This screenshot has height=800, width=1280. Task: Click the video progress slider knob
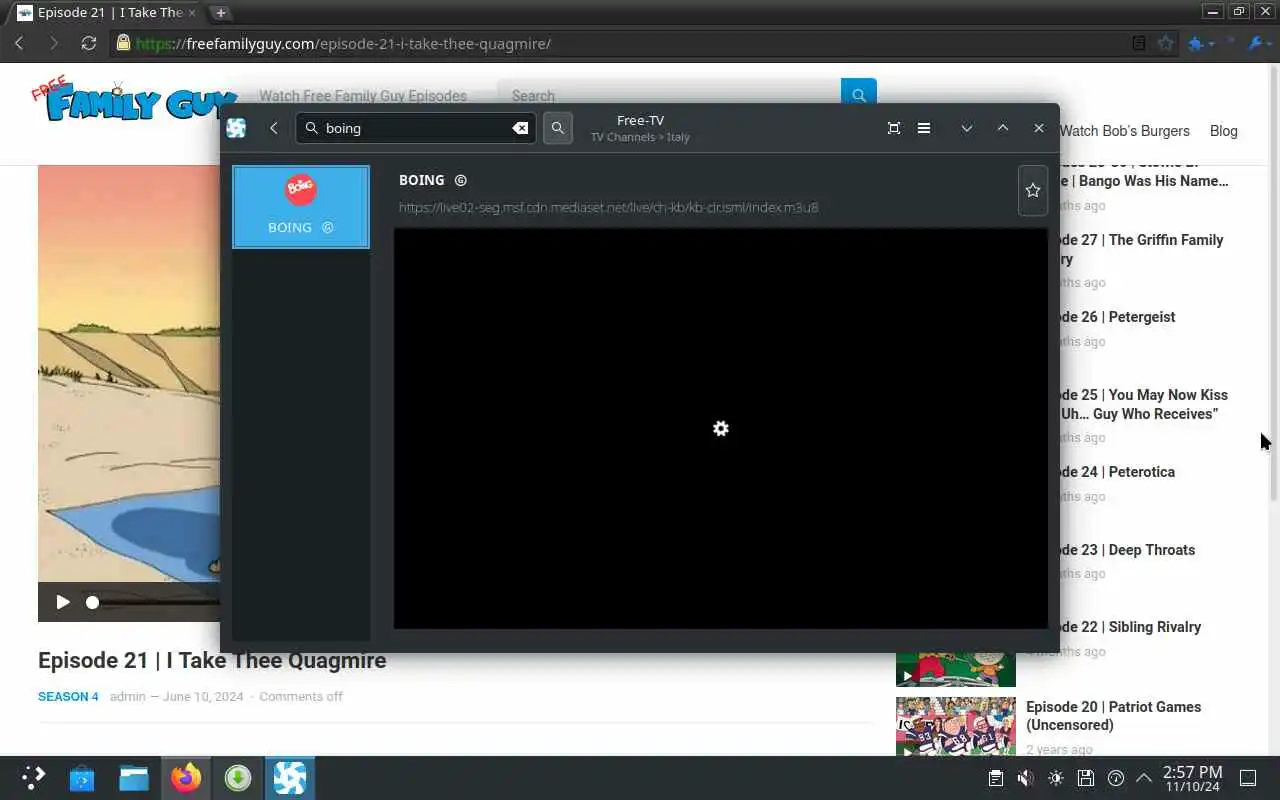(x=93, y=602)
